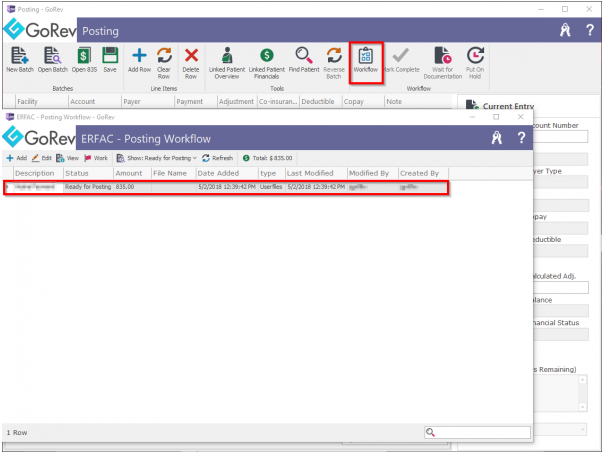This screenshot has height=453, width=604.
Task: Click View in Posting Workflow toolbar
Action: click(x=67, y=158)
